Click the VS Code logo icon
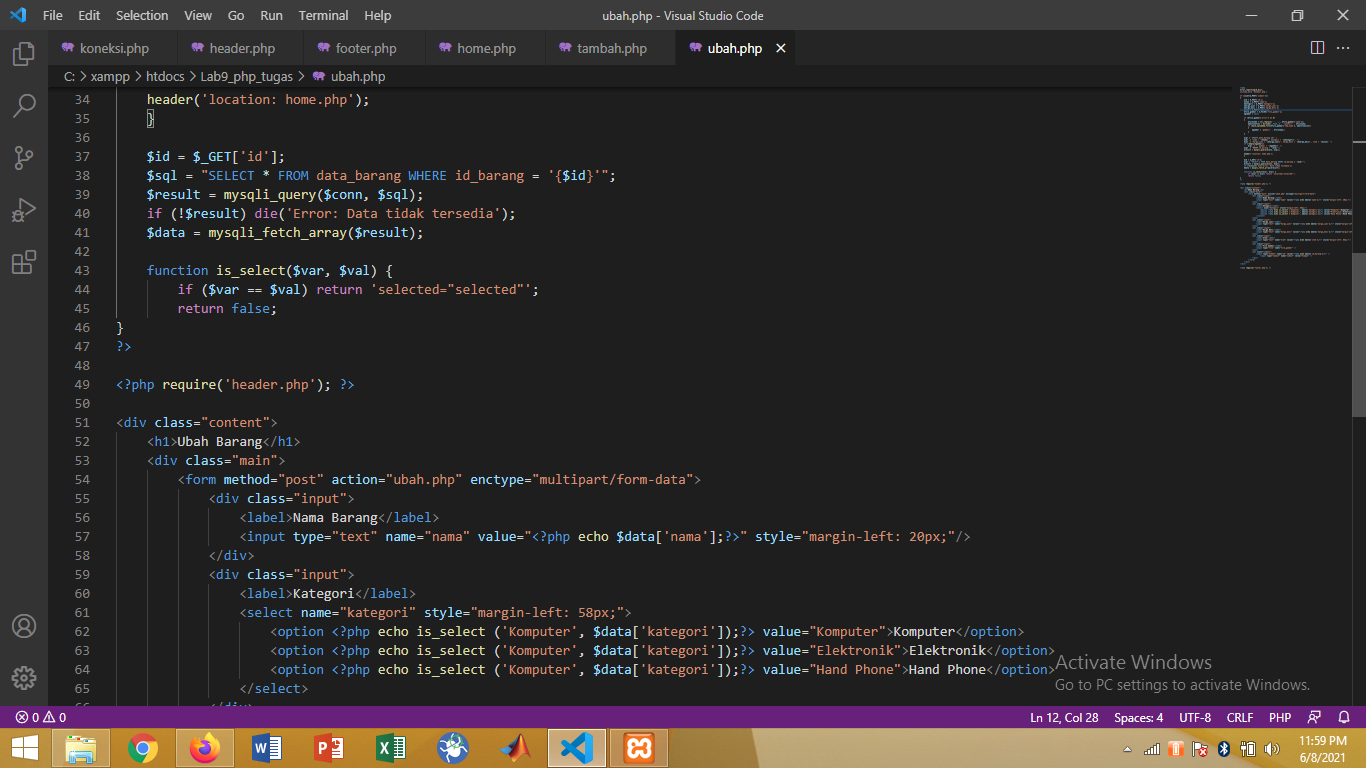The height and width of the screenshot is (768, 1366). click(17, 15)
